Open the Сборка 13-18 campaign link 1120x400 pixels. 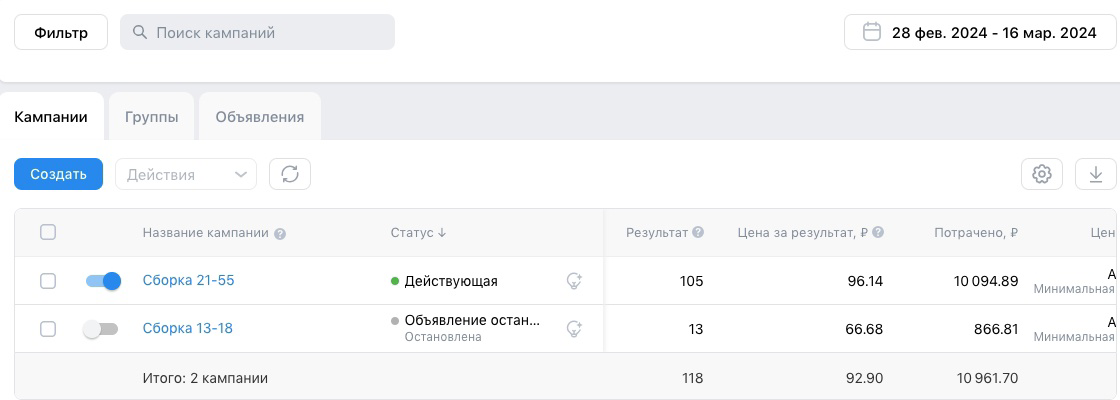pyautogui.click(x=188, y=329)
